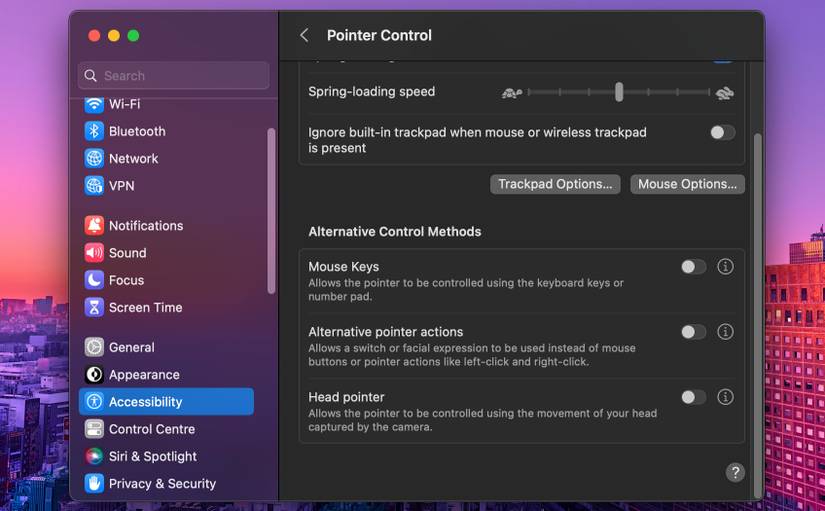Image resolution: width=825 pixels, height=511 pixels.
Task: Click in the Search field
Action: pyautogui.click(x=174, y=76)
